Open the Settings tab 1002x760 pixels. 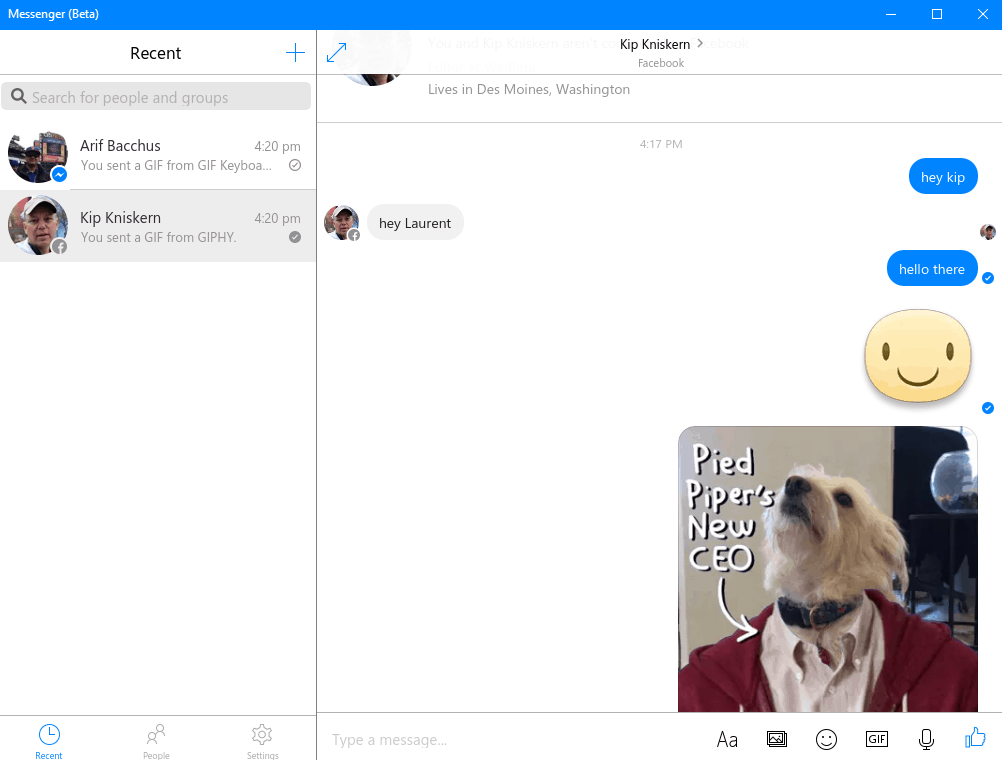[262, 740]
